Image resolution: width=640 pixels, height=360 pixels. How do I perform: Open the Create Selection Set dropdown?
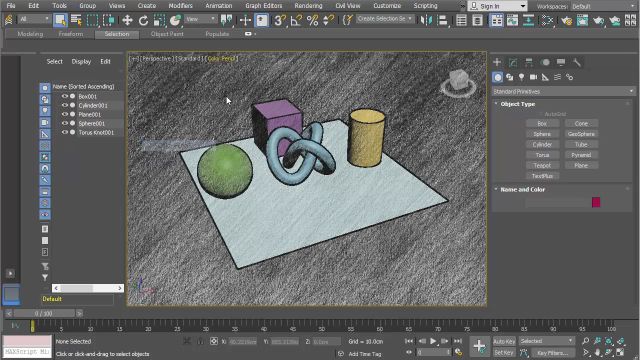pos(384,19)
